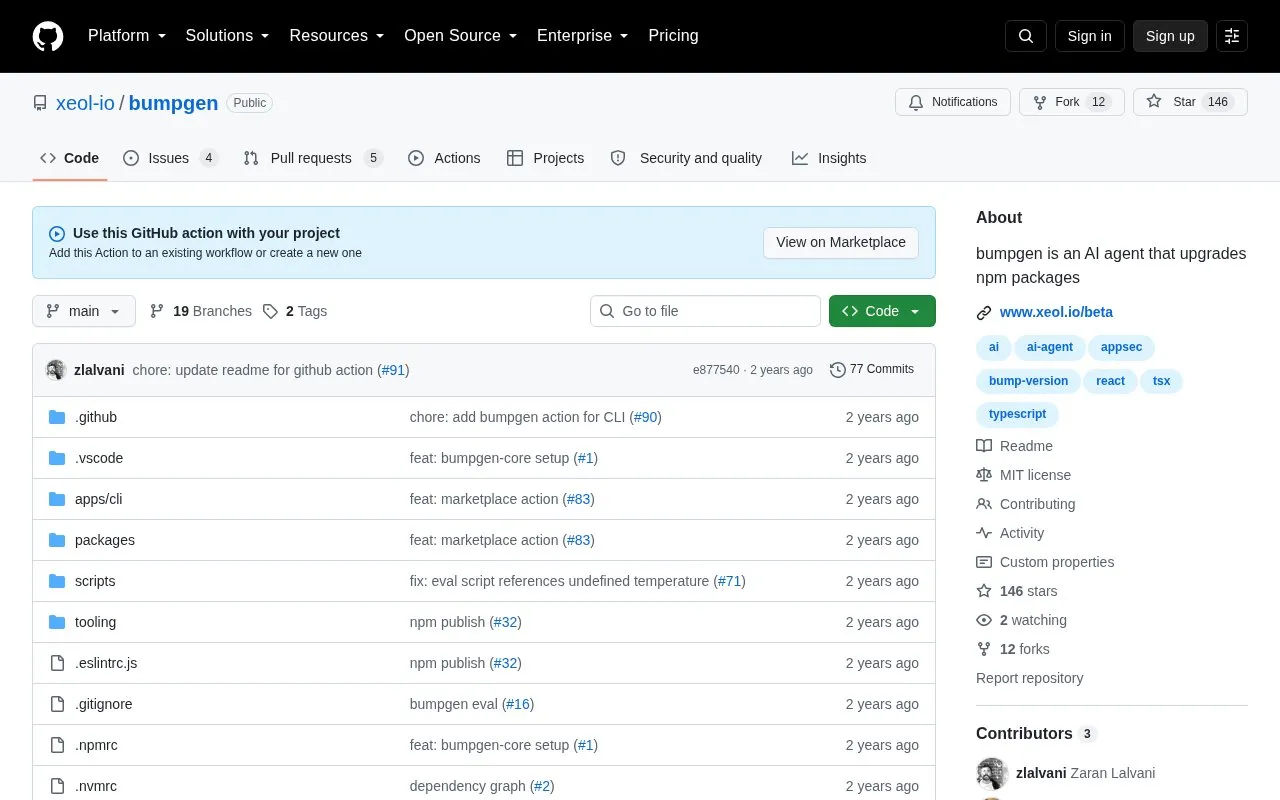Open the GitHub homepage logo

coord(48,36)
